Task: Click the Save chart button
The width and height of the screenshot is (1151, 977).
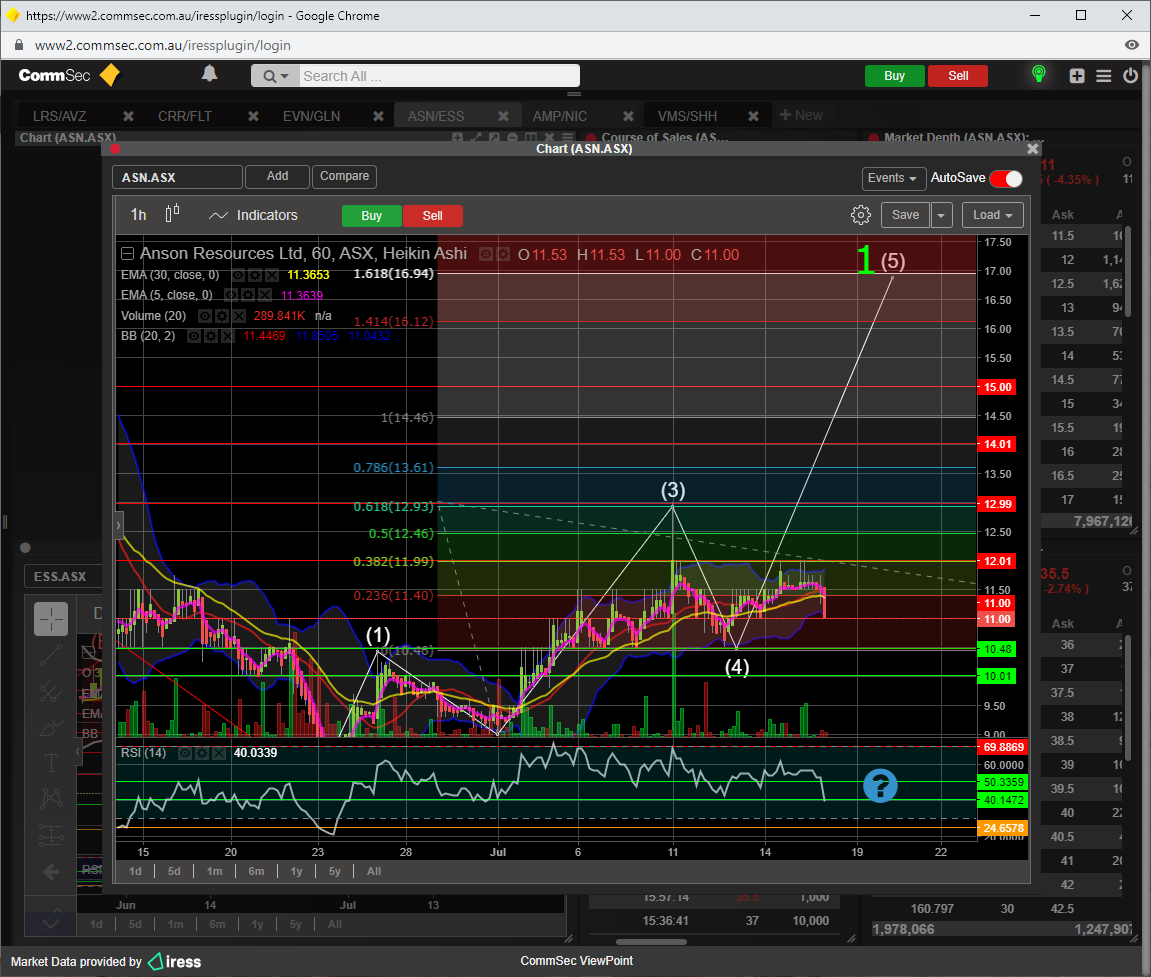Action: (x=905, y=215)
